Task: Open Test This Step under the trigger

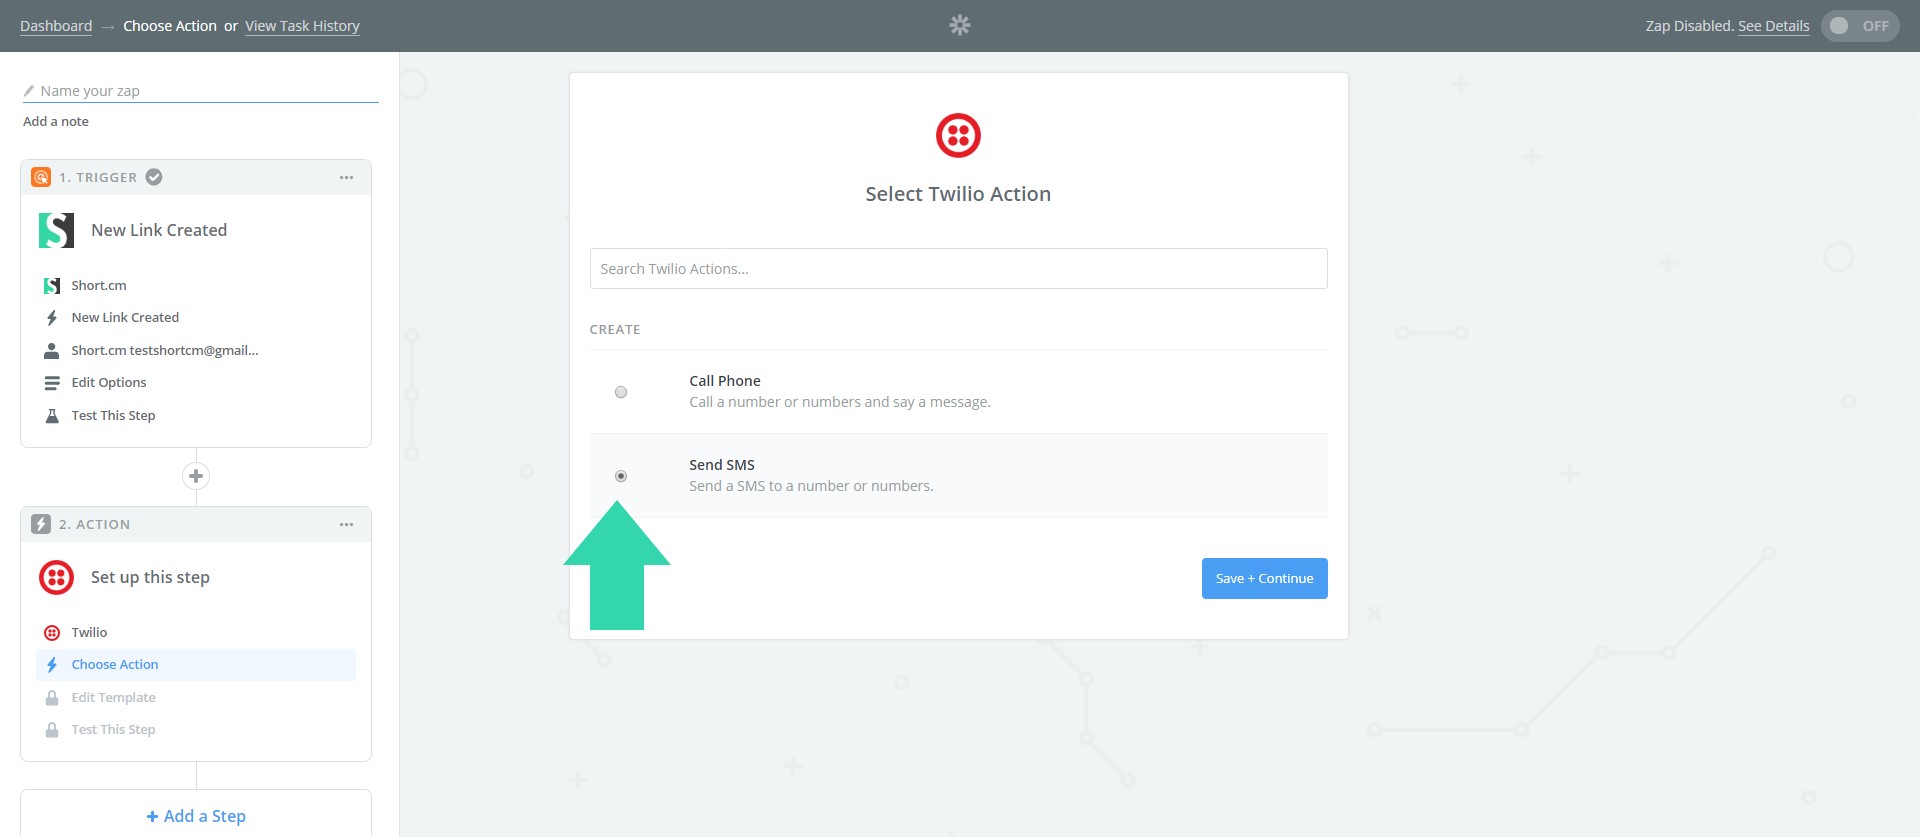Action: [113, 415]
